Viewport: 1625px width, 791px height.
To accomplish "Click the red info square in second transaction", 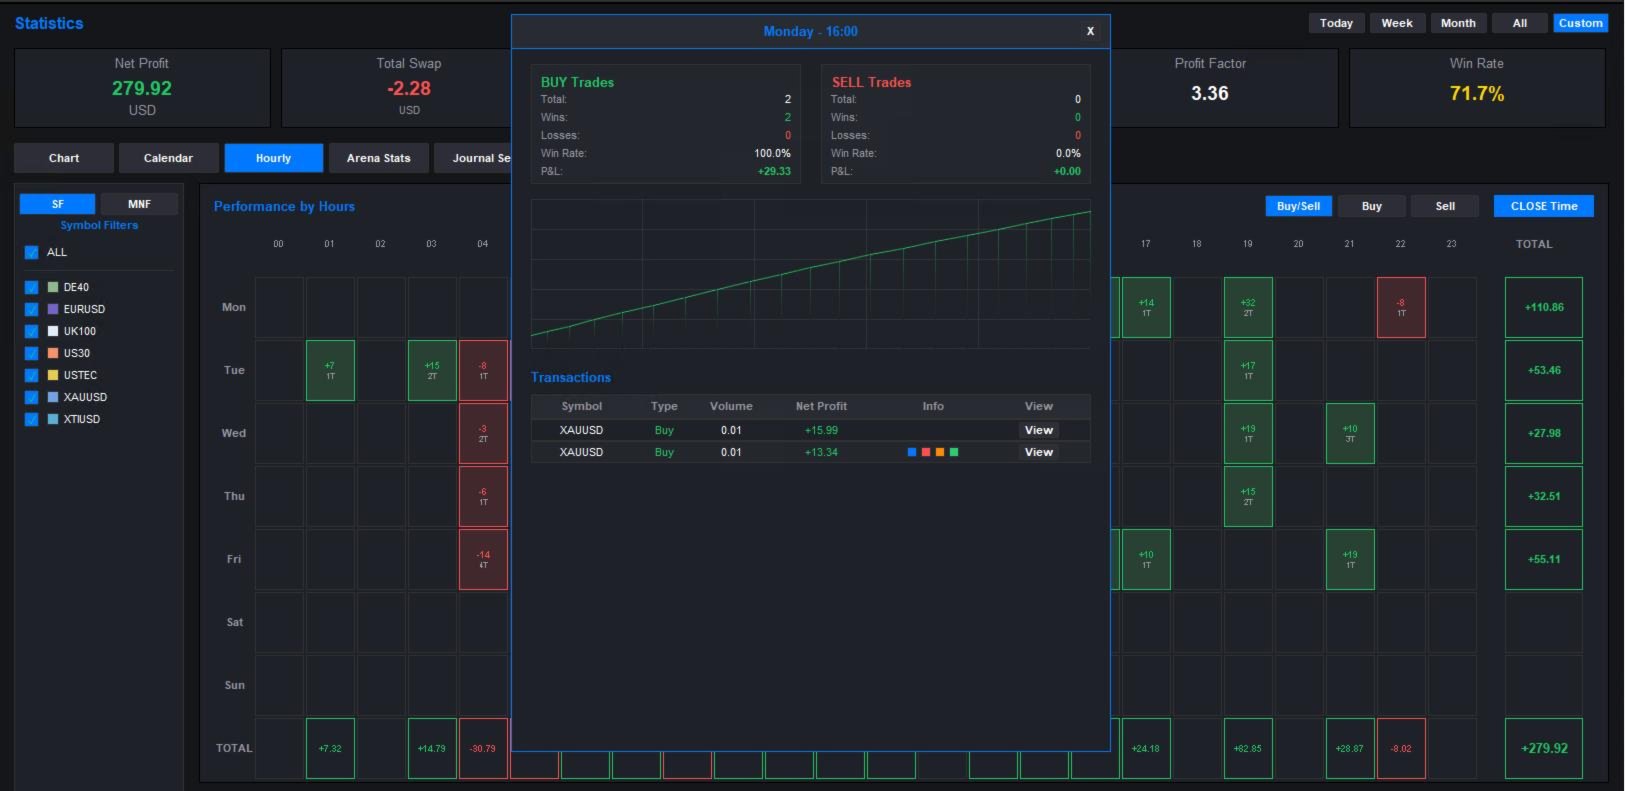I will click(x=926, y=452).
